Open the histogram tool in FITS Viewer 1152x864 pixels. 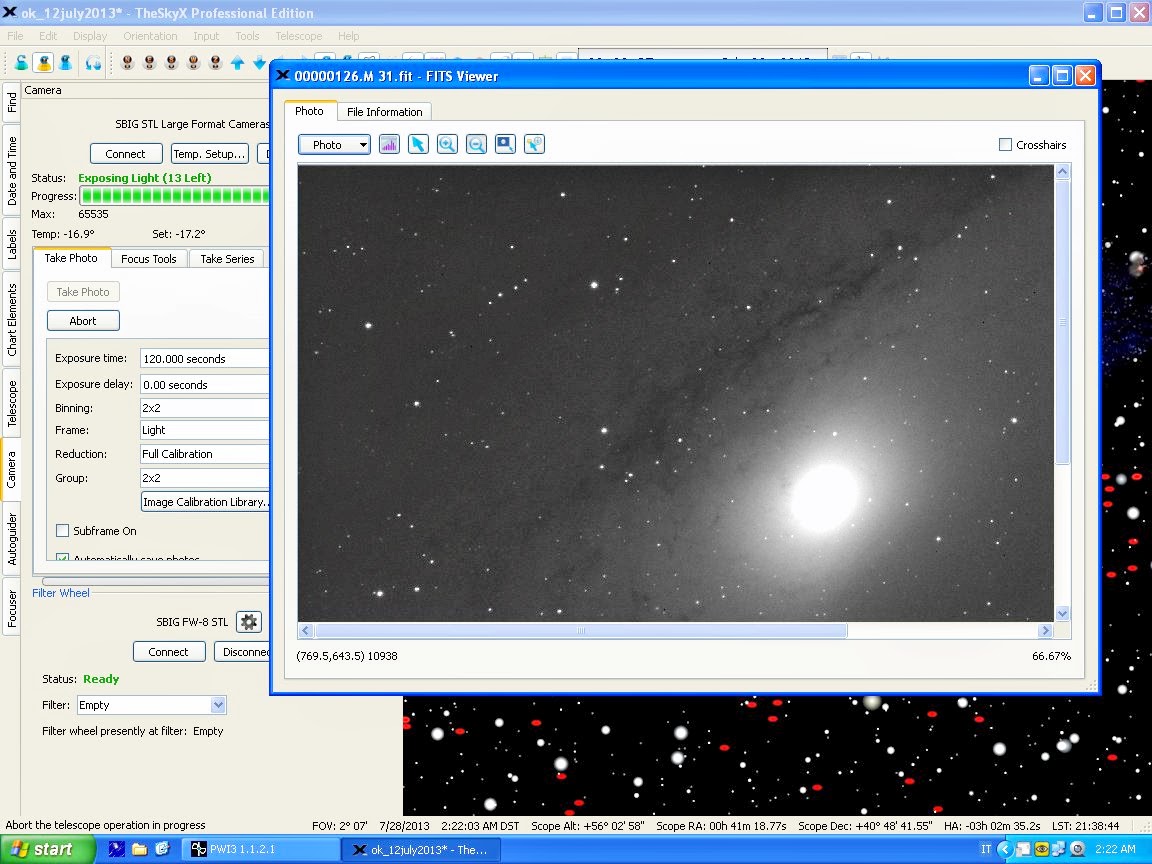(389, 145)
